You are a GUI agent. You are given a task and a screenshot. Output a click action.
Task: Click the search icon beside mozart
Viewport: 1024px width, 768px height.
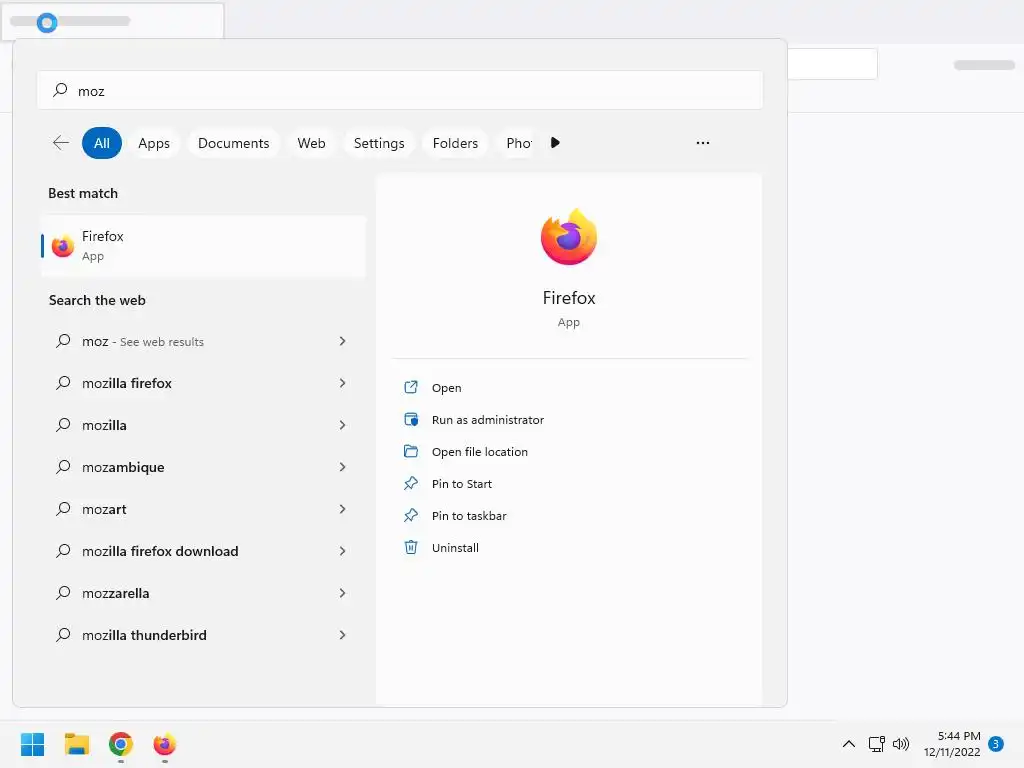[x=63, y=509]
